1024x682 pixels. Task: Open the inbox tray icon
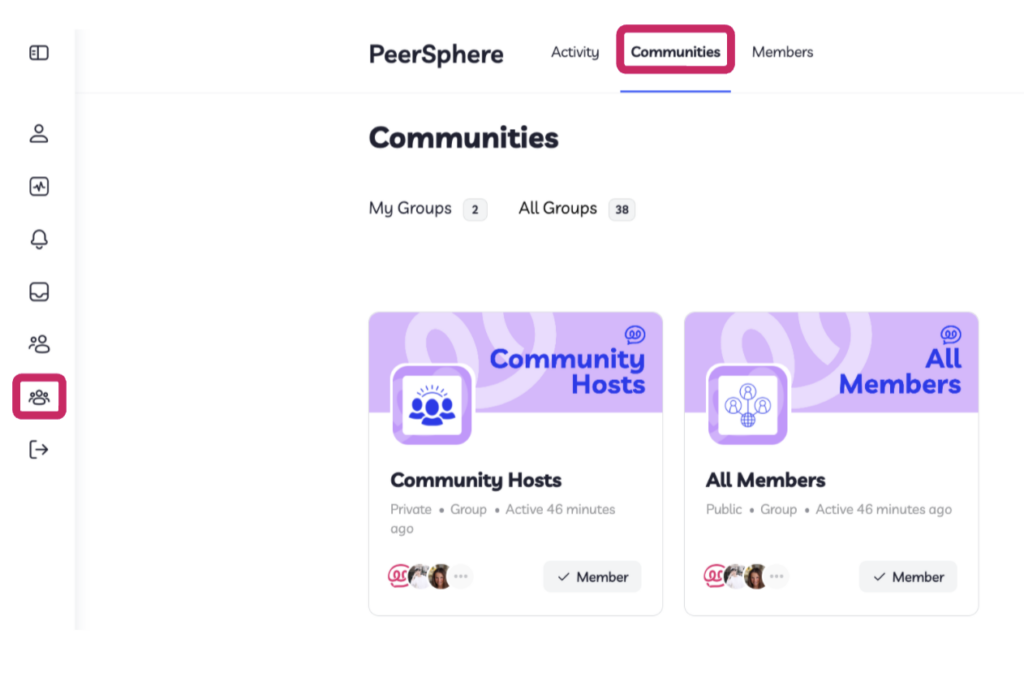tap(39, 291)
